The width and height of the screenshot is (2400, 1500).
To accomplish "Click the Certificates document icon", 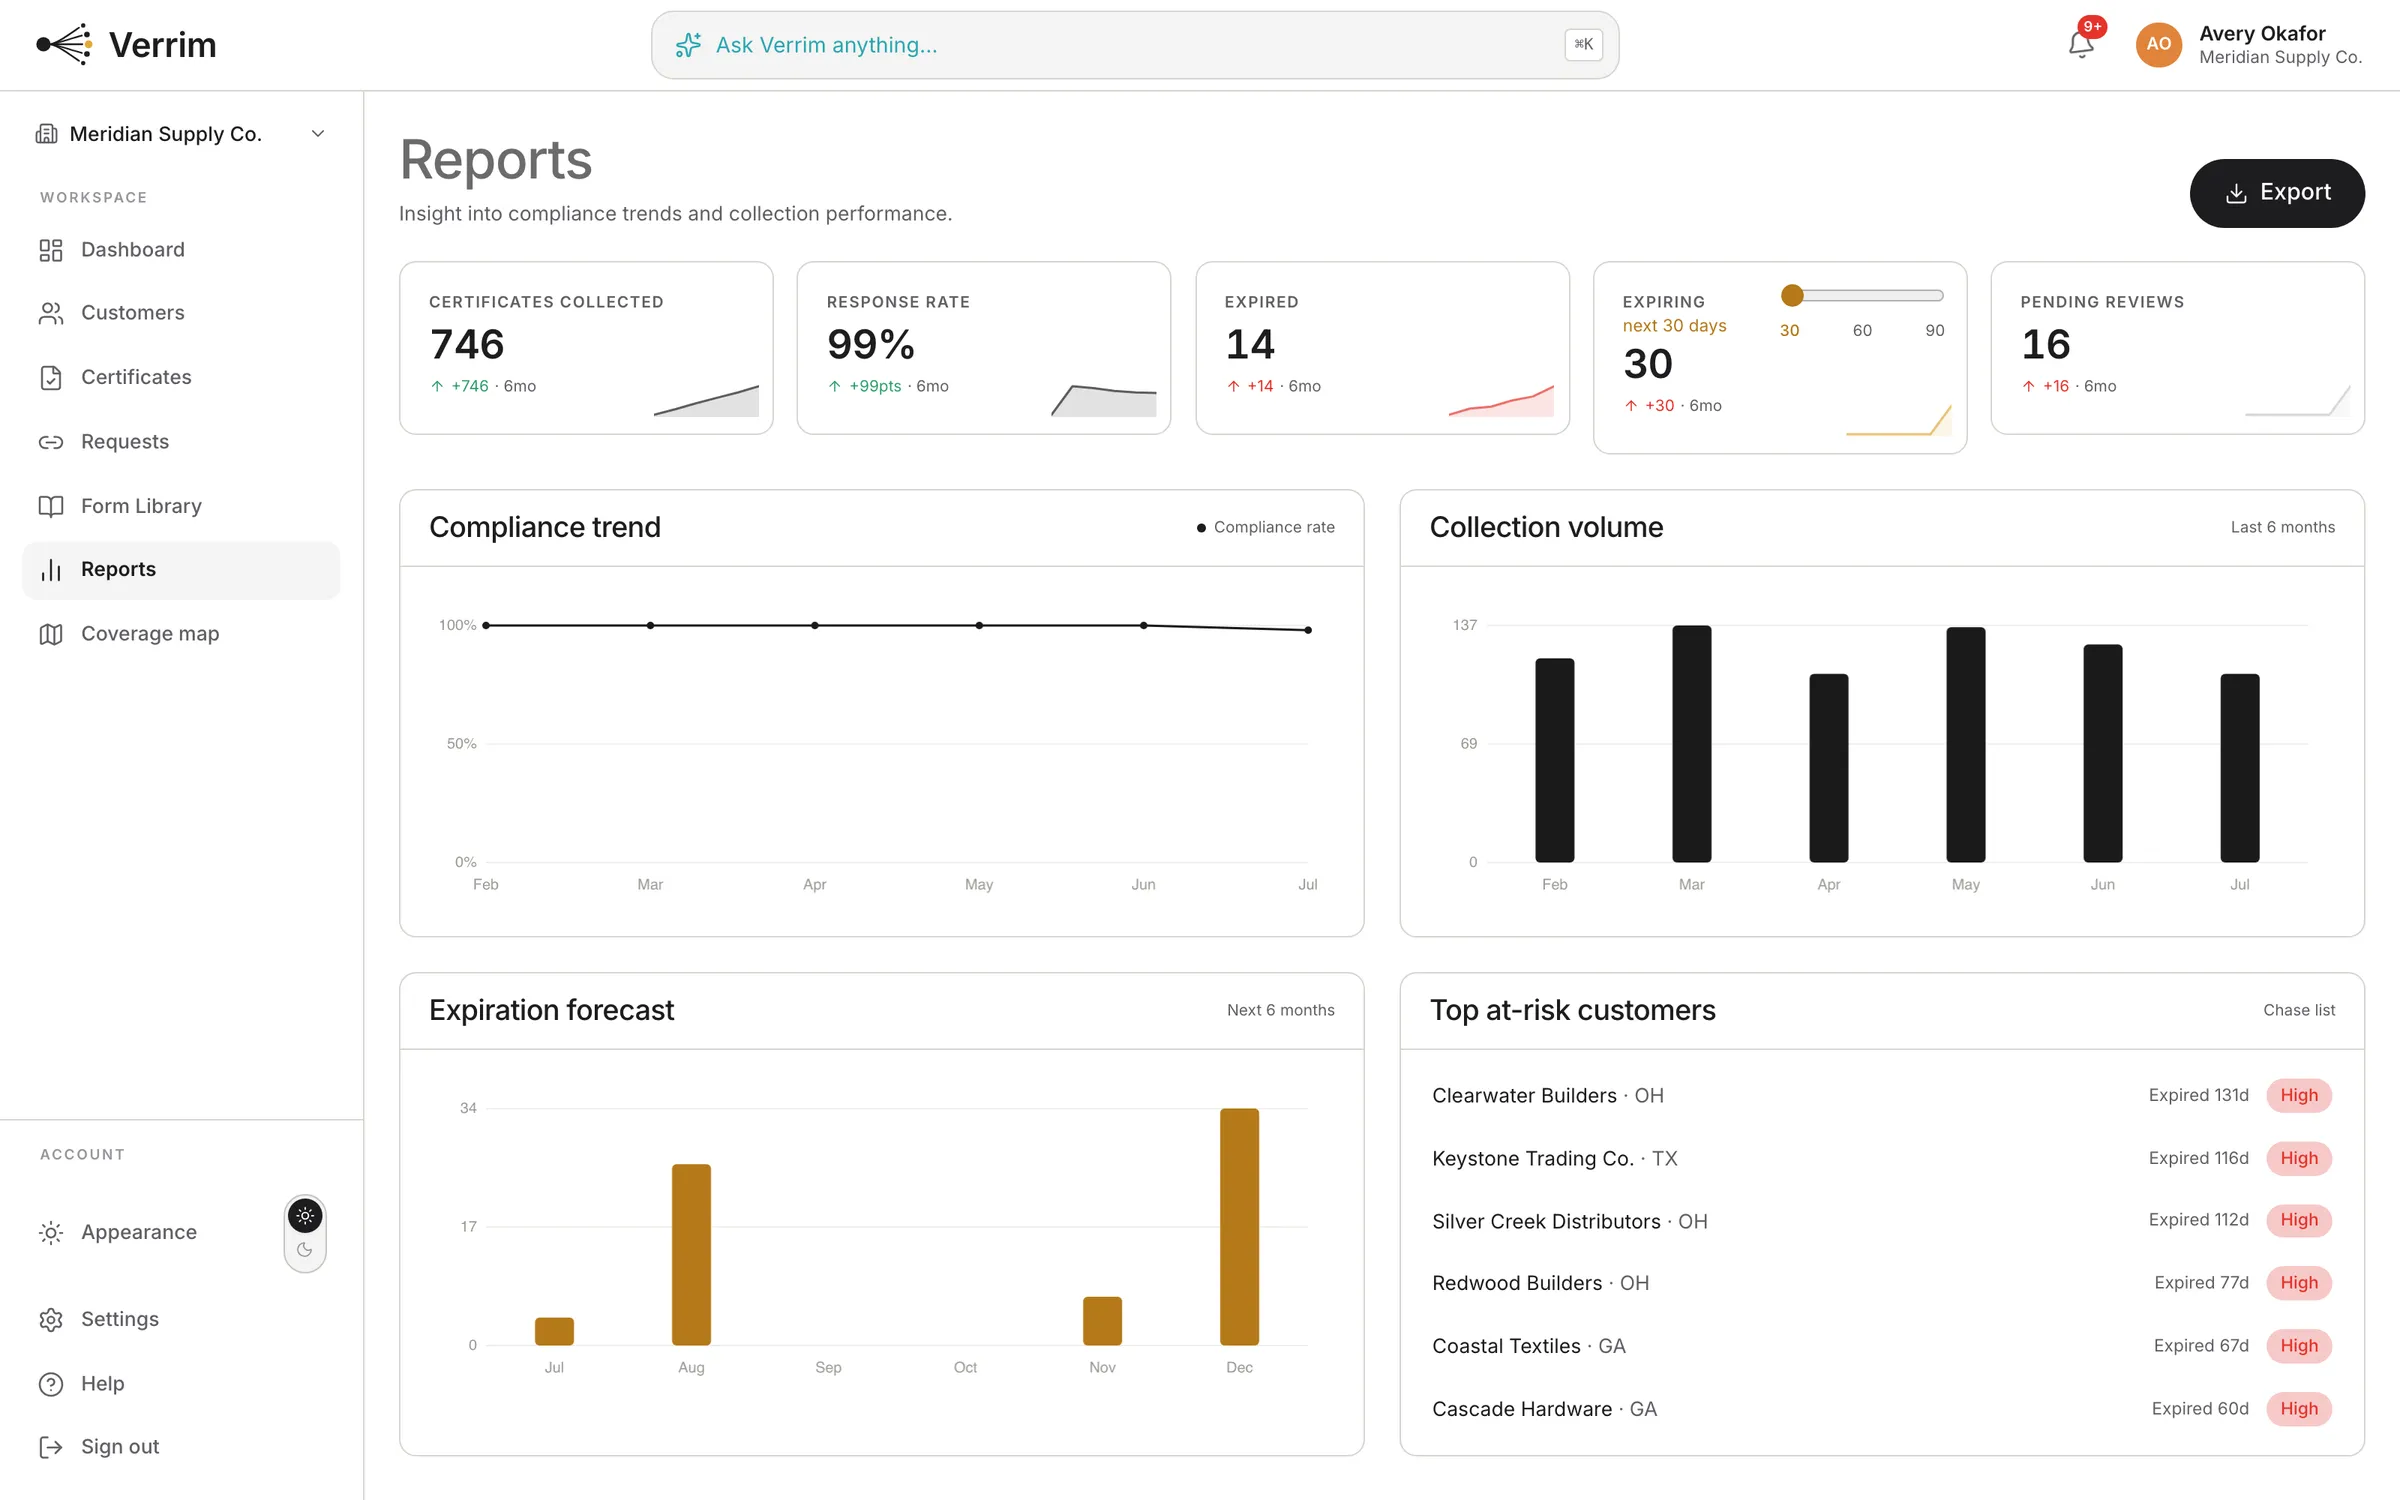I will [x=51, y=377].
